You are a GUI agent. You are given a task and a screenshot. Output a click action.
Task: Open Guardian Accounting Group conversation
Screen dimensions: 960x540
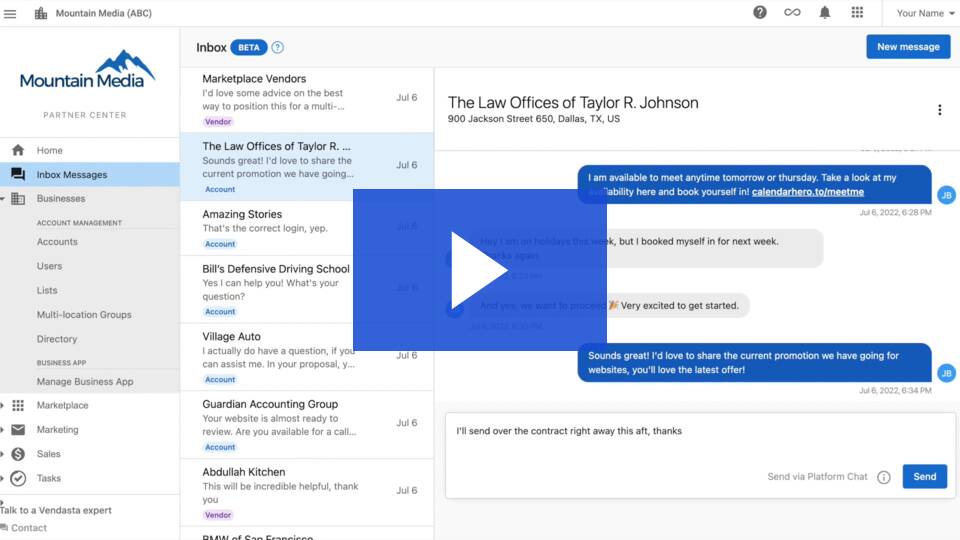click(x=307, y=425)
